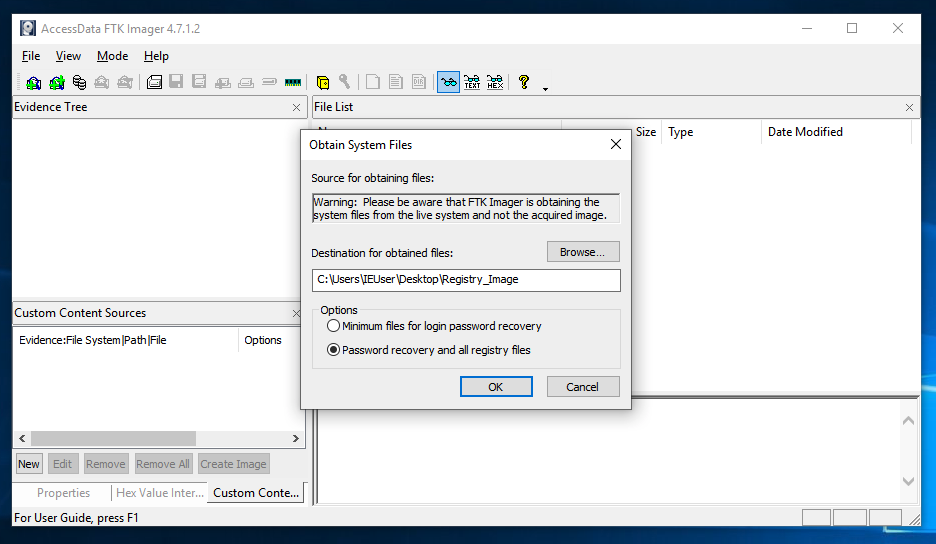Open the File menu
The height and width of the screenshot is (544, 936).
pyautogui.click(x=31, y=56)
